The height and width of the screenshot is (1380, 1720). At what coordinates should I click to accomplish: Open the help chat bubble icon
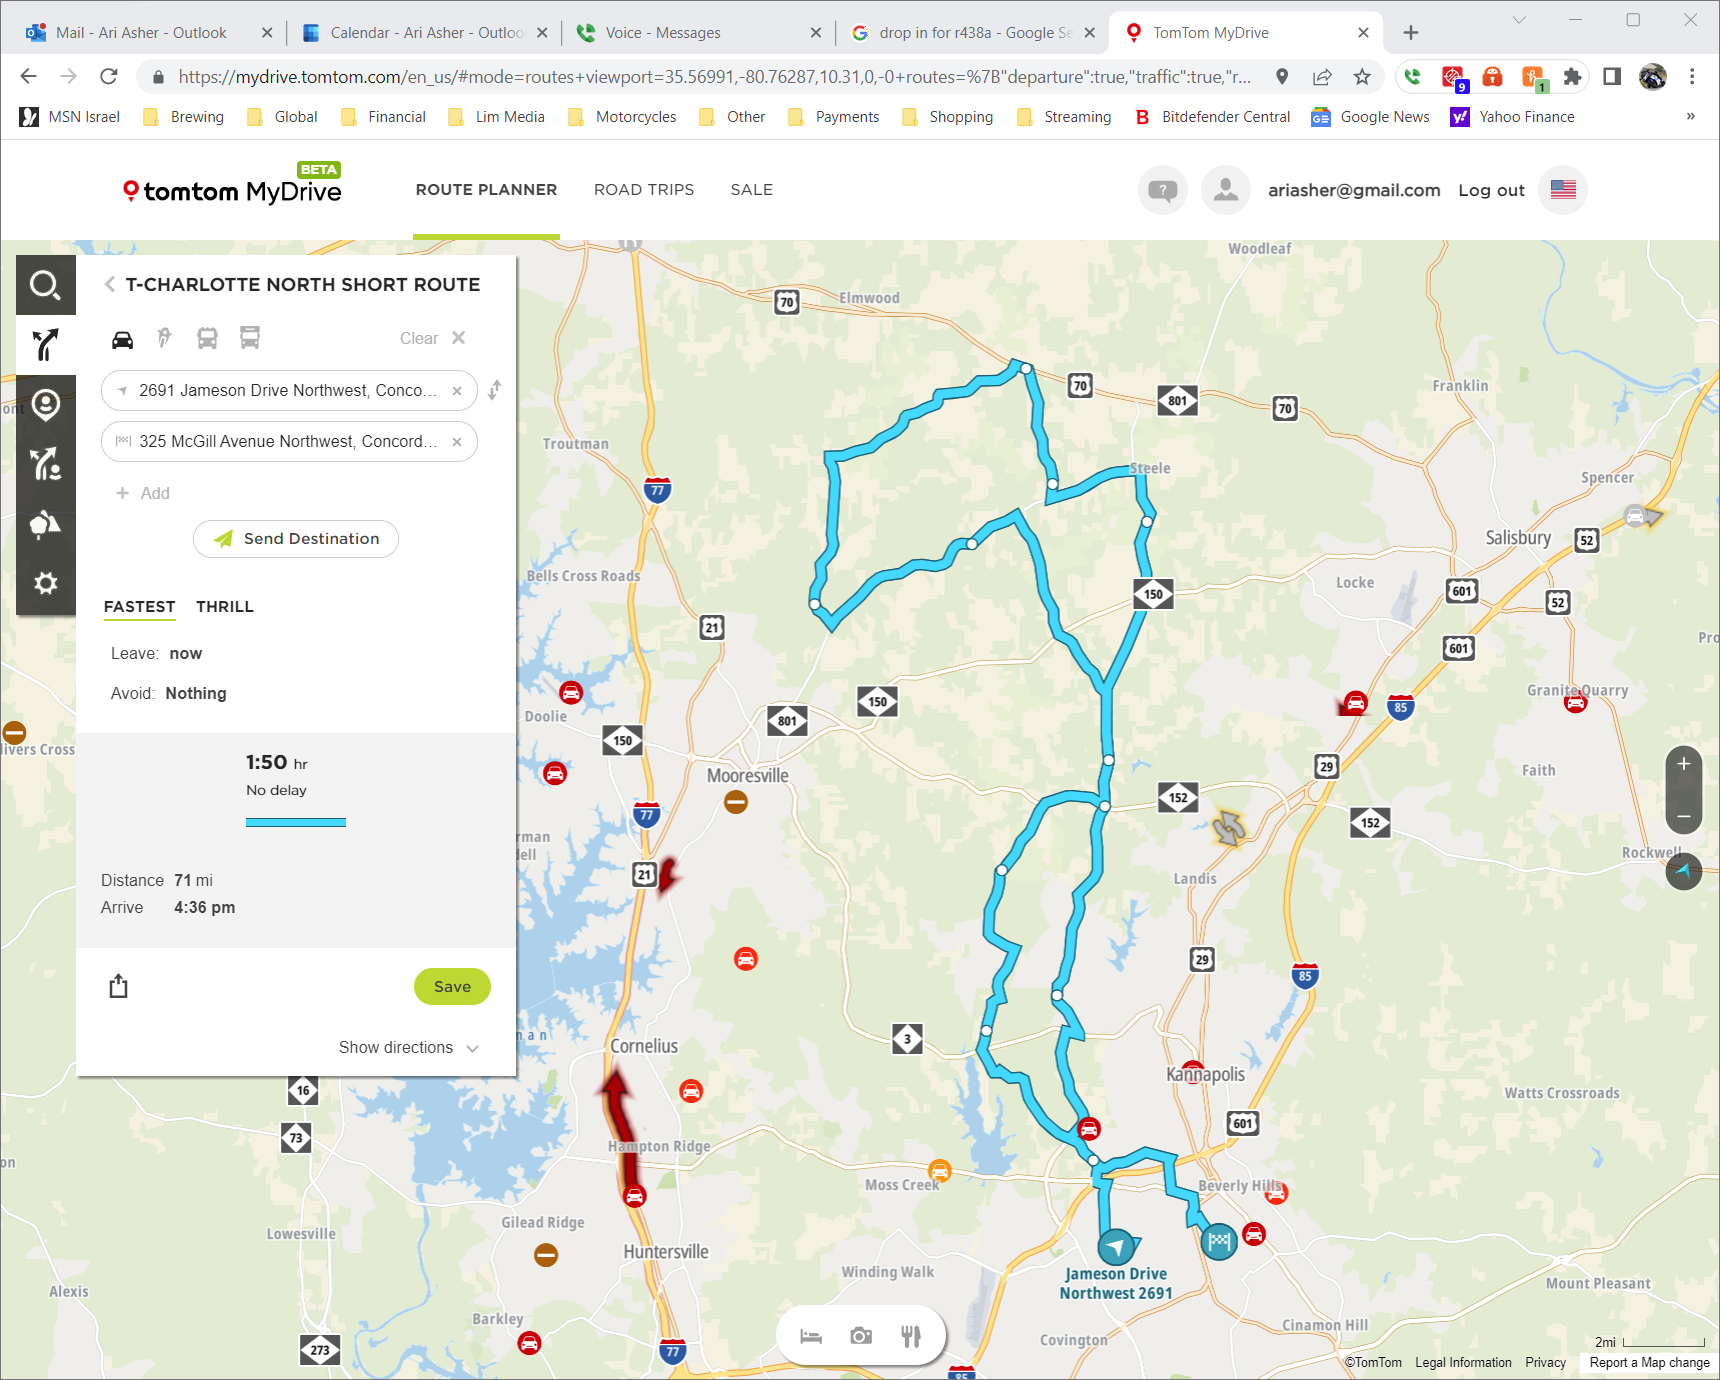click(x=1163, y=190)
